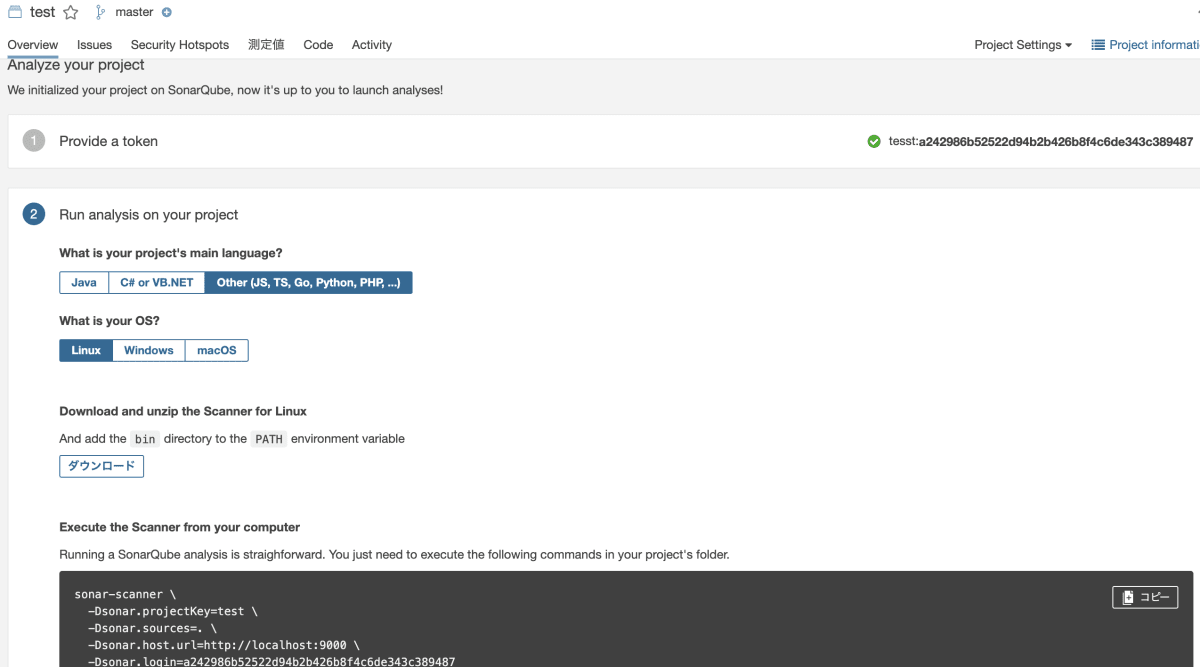The width and height of the screenshot is (1200, 667).
Task: Click the list icon in Project information
Action: pyautogui.click(x=1098, y=45)
